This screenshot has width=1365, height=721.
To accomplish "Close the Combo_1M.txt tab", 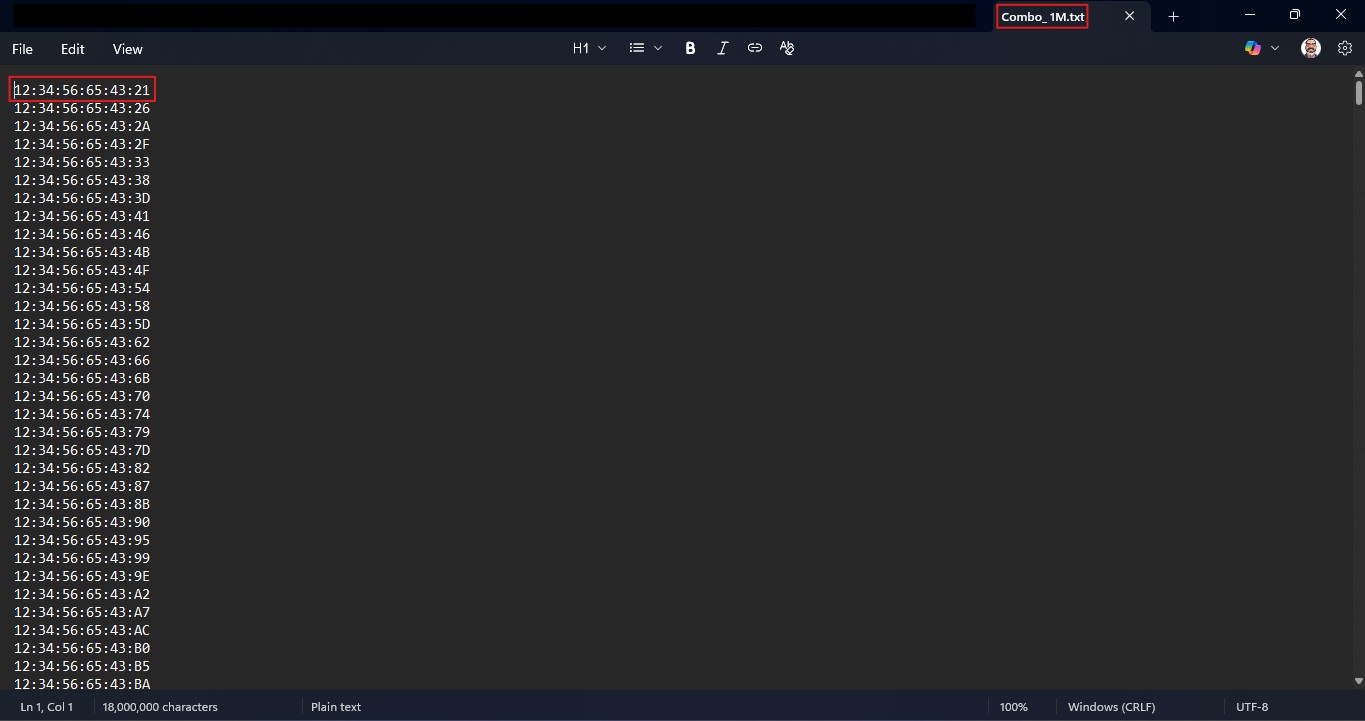I will point(1130,16).
